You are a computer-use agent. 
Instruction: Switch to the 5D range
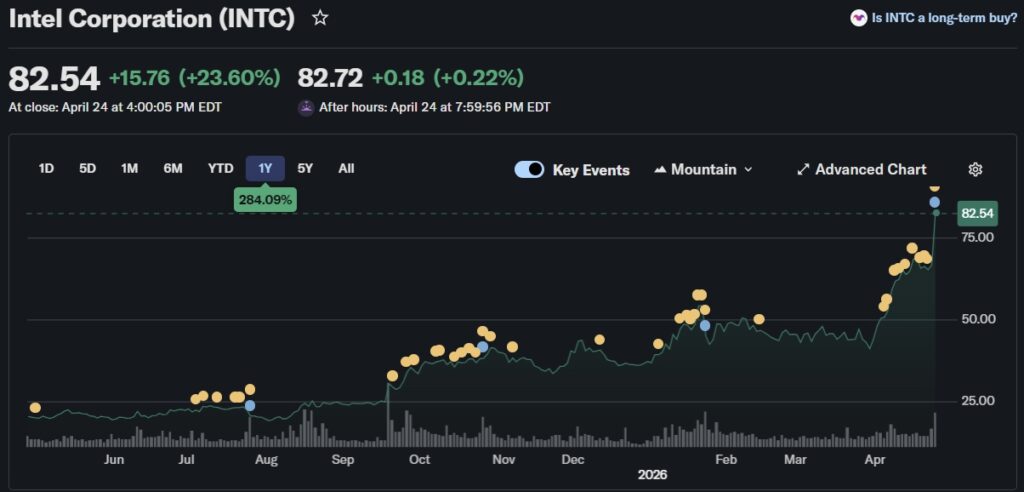(88, 169)
